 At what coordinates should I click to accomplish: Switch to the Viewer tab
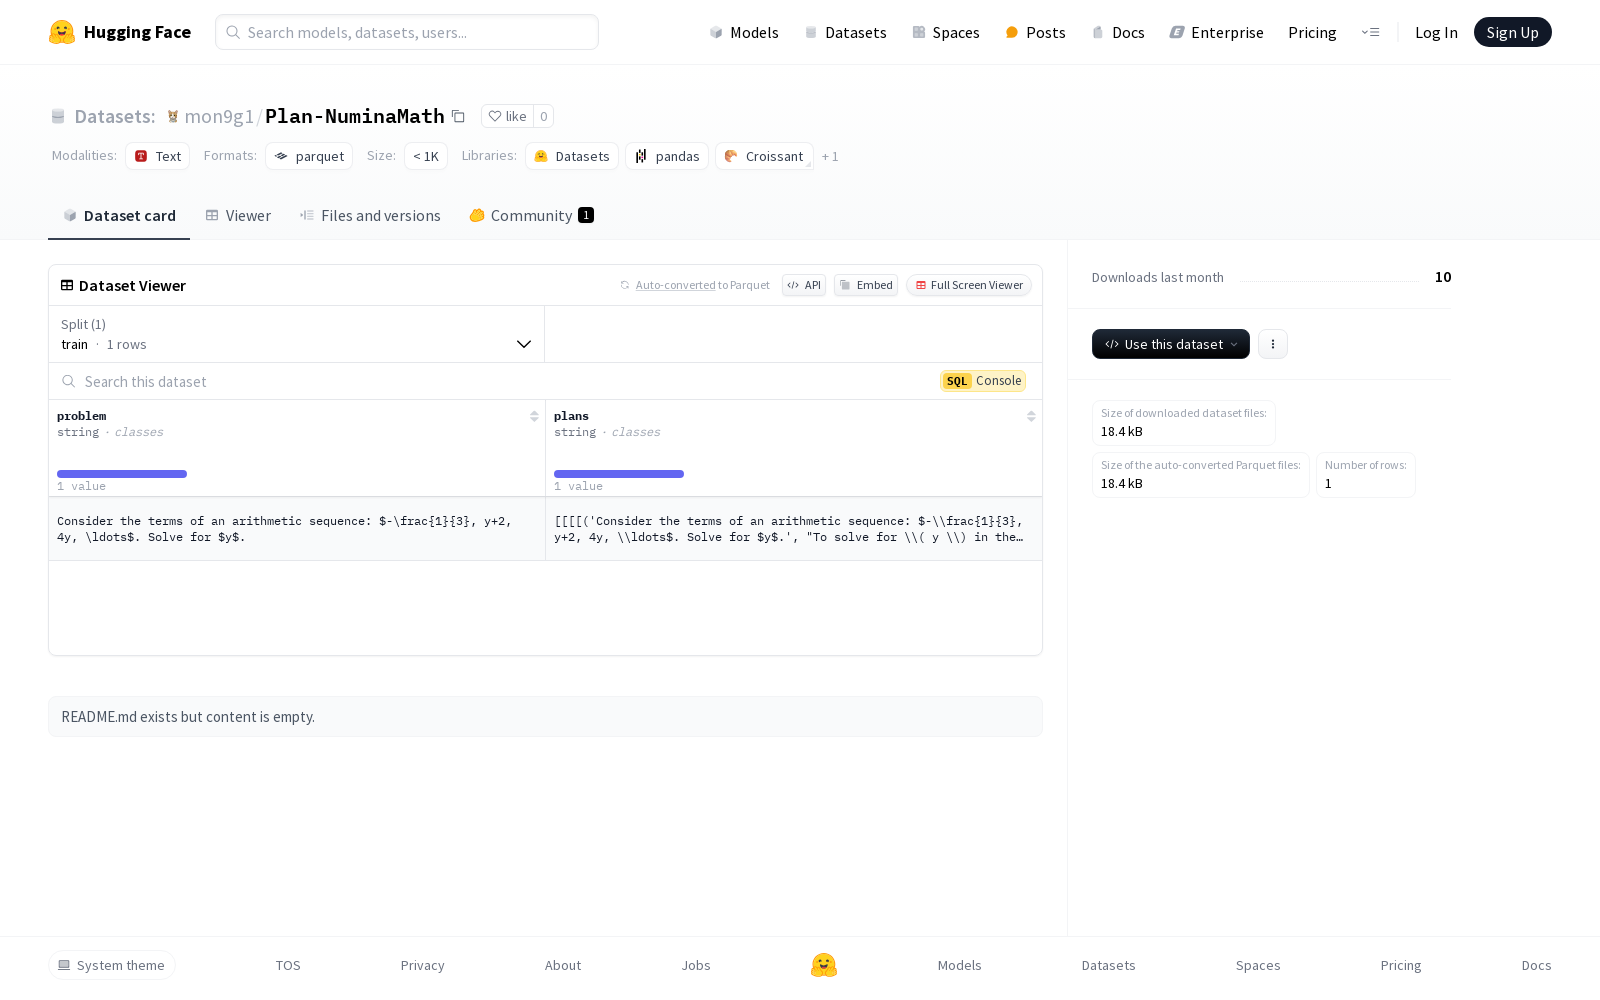coord(238,216)
